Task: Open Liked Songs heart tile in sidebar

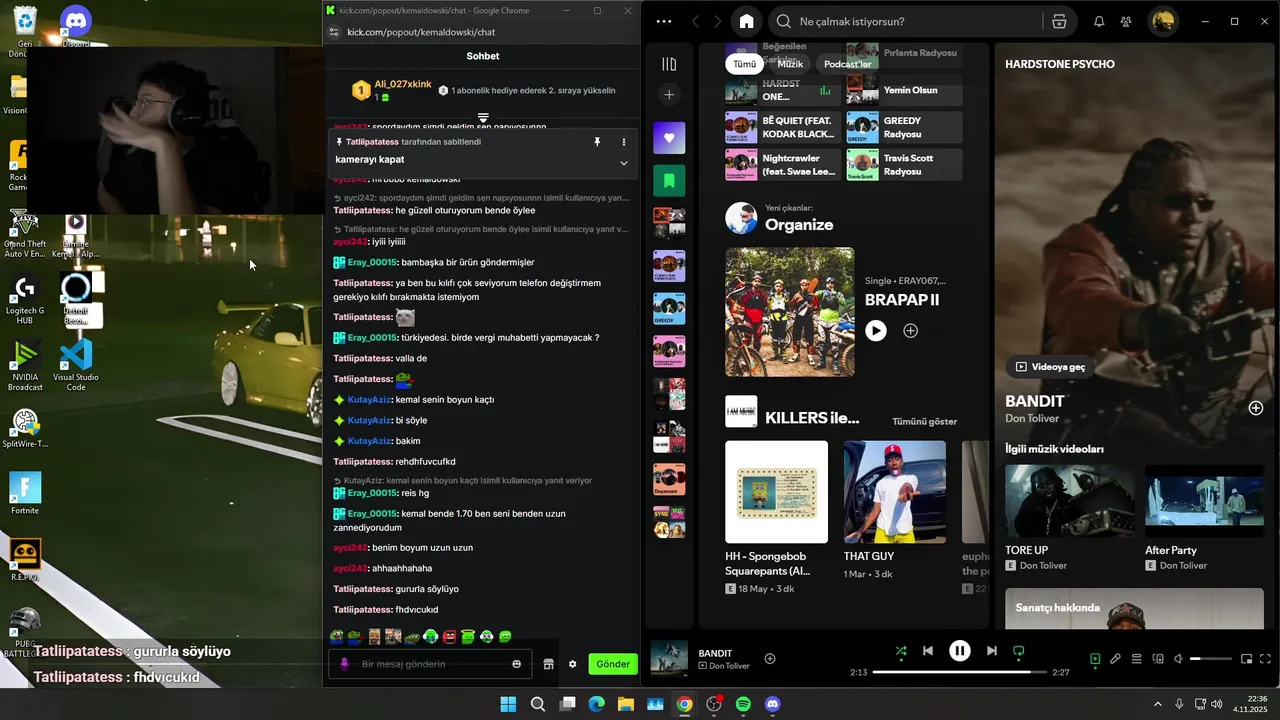Action: (669, 138)
